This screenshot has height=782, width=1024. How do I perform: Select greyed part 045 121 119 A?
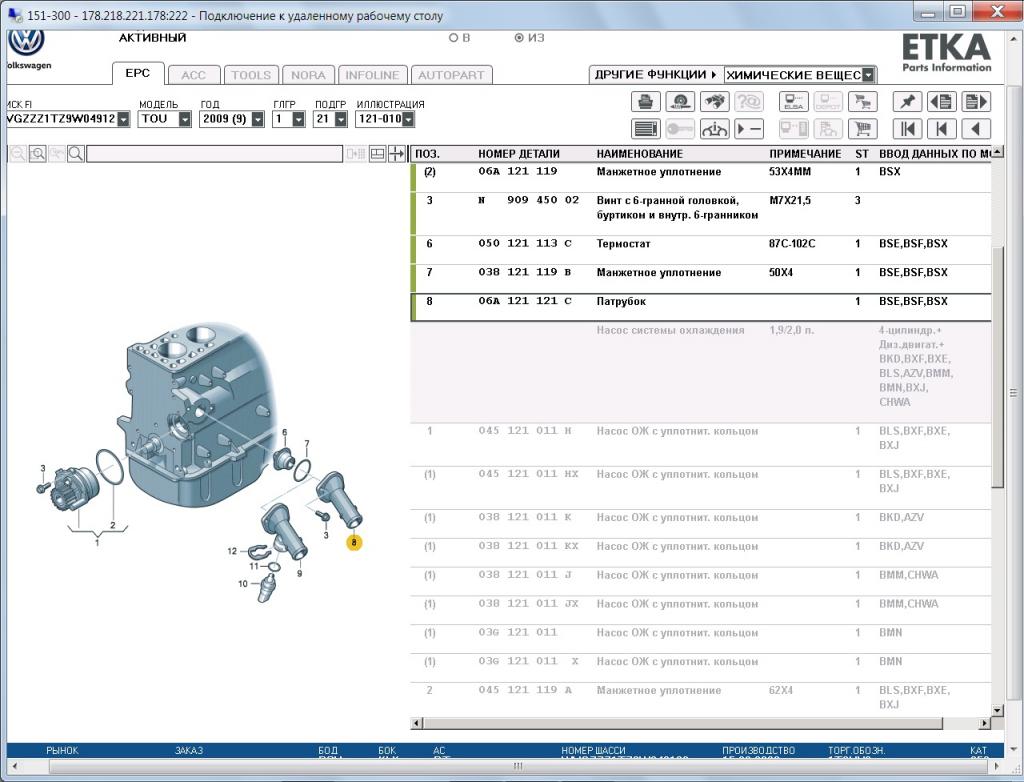(x=525, y=690)
